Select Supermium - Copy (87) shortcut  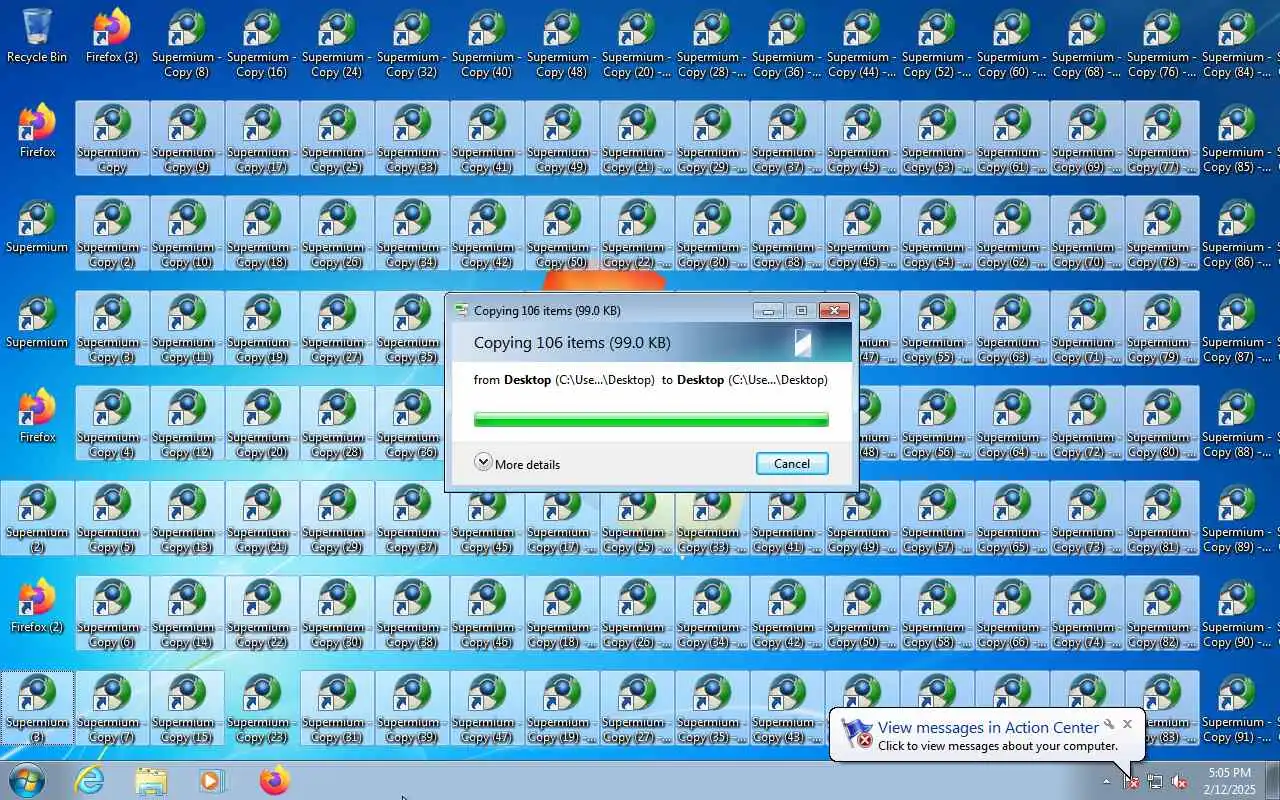coord(1237,328)
